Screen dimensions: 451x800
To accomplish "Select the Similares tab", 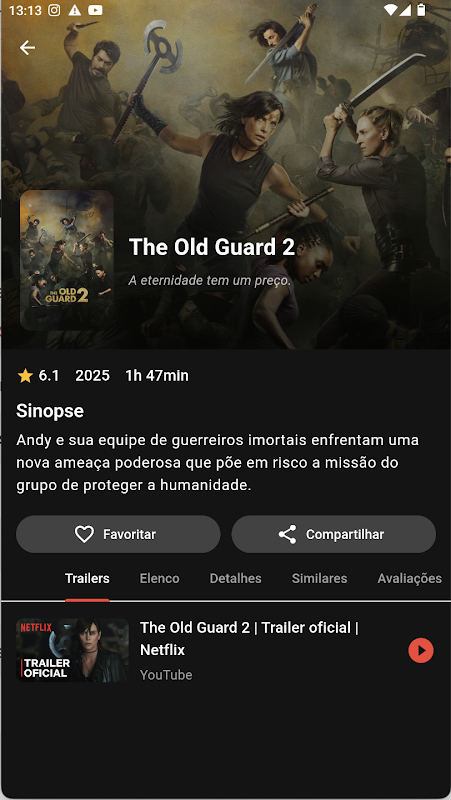I will 319,579.
